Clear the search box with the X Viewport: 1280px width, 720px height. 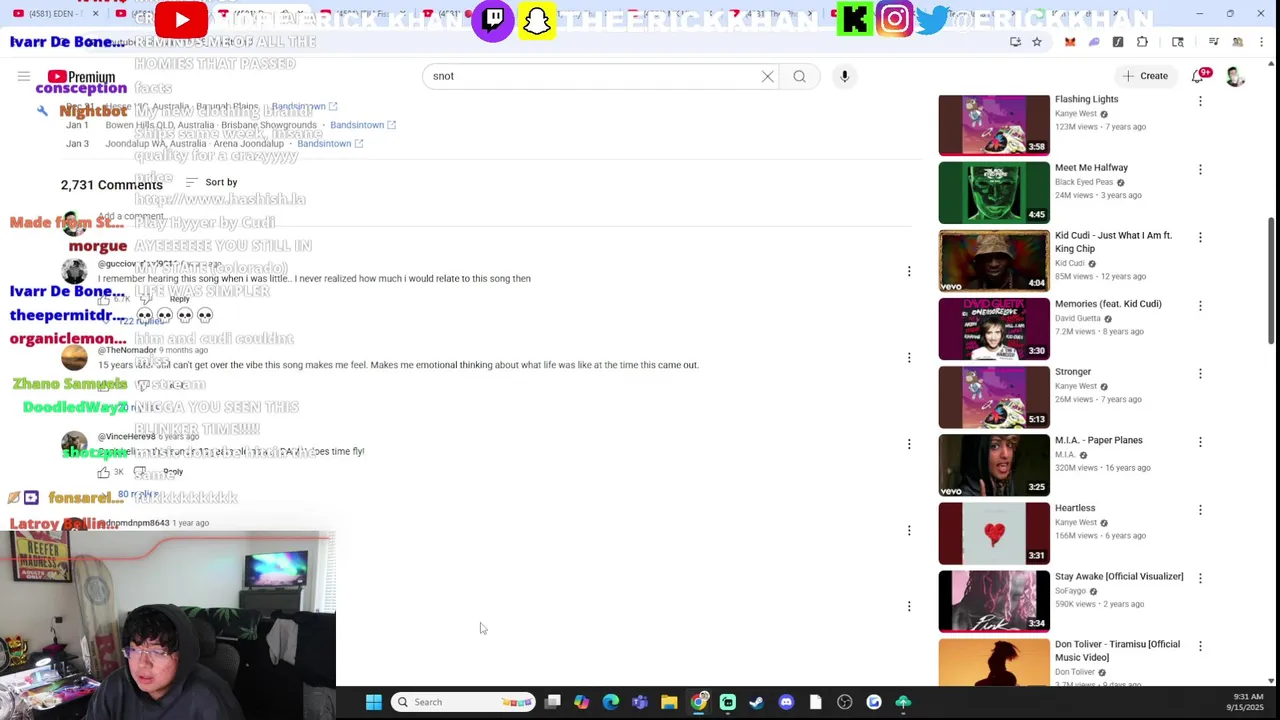tap(767, 76)
